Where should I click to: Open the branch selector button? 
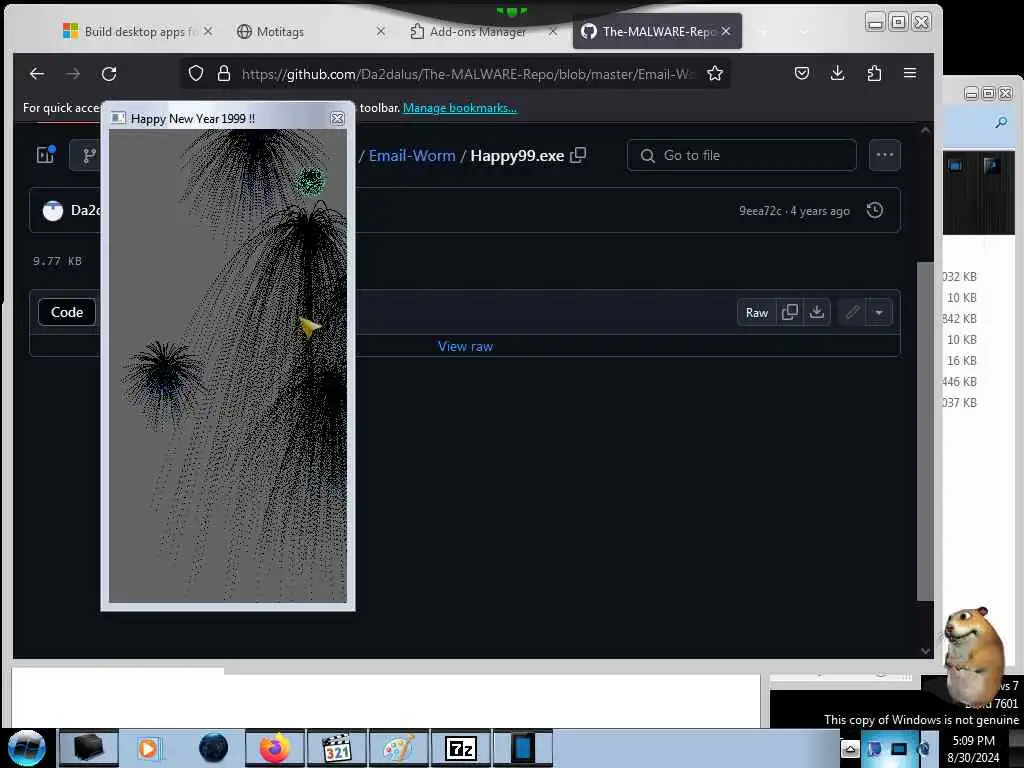tap(86, 155)
